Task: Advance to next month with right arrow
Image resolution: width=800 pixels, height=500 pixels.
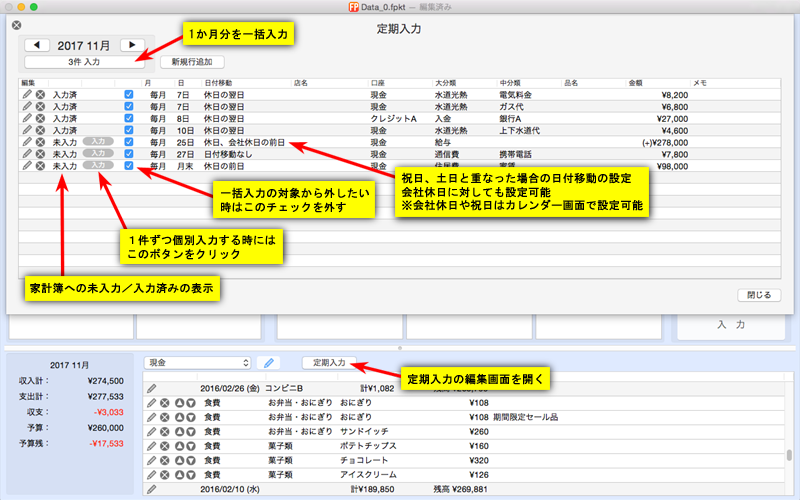Action: click(x=131, y=45)
